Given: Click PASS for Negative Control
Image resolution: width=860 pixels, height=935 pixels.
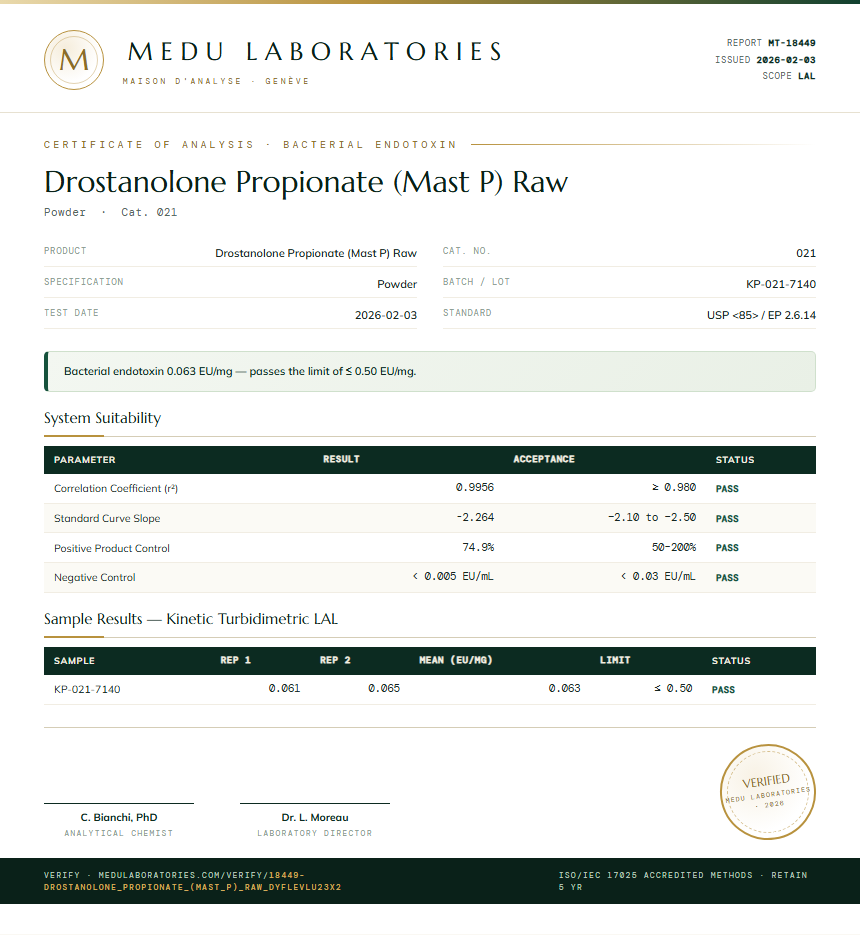Looking at the screenshot, I should click(727, 578).
